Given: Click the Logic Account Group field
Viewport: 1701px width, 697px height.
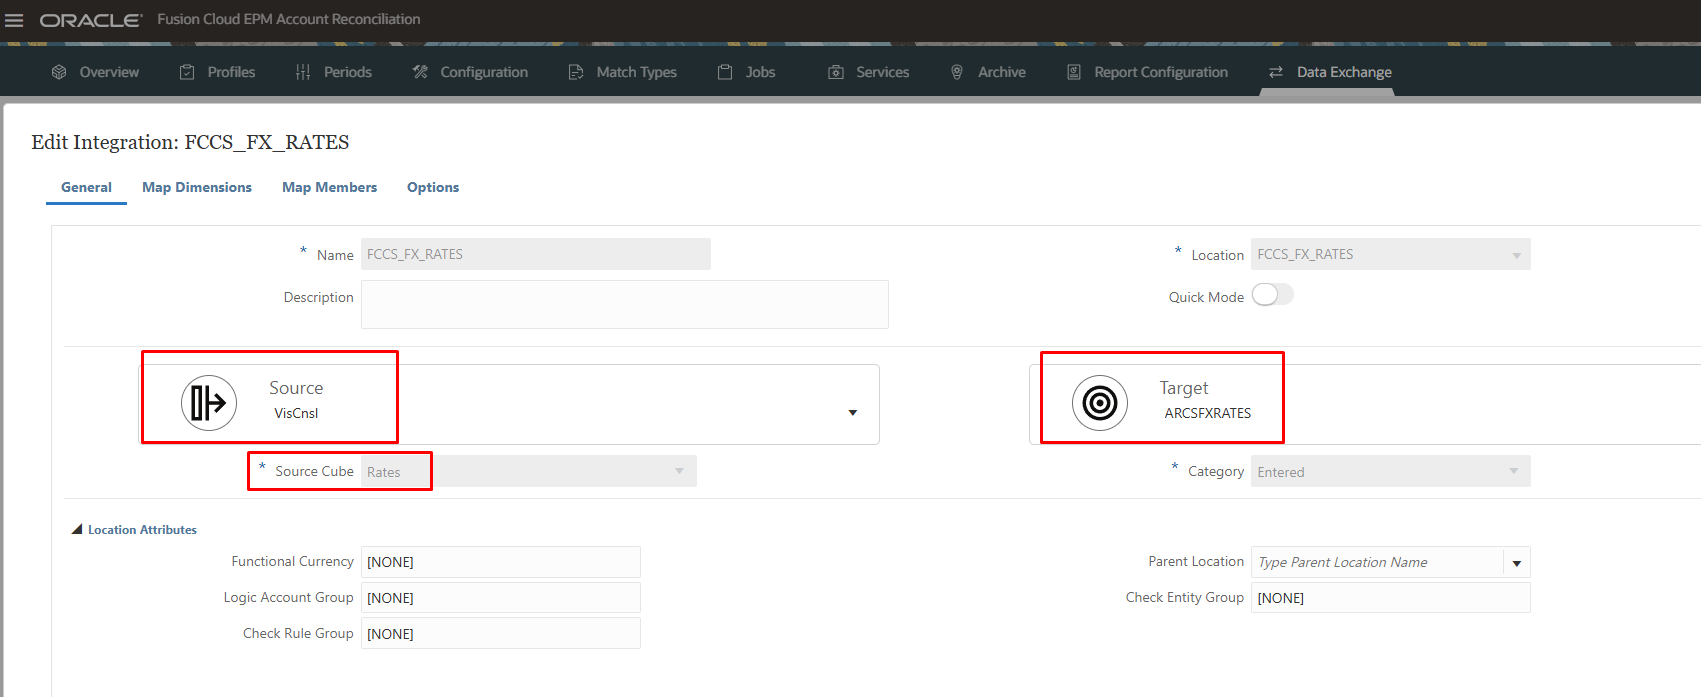Looking at the screenshot, I should 501,598.
